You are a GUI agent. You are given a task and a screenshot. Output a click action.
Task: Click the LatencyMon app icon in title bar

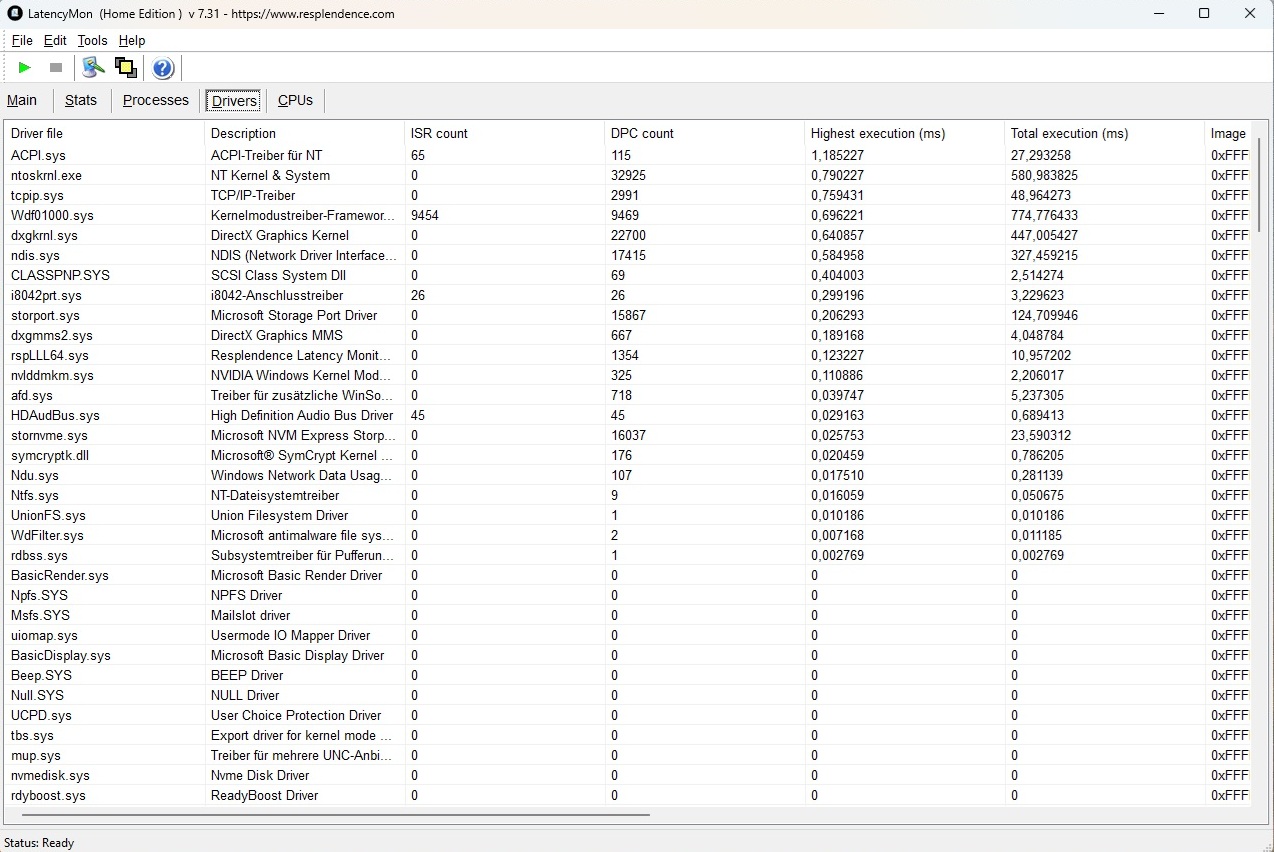tap(15, 14)
